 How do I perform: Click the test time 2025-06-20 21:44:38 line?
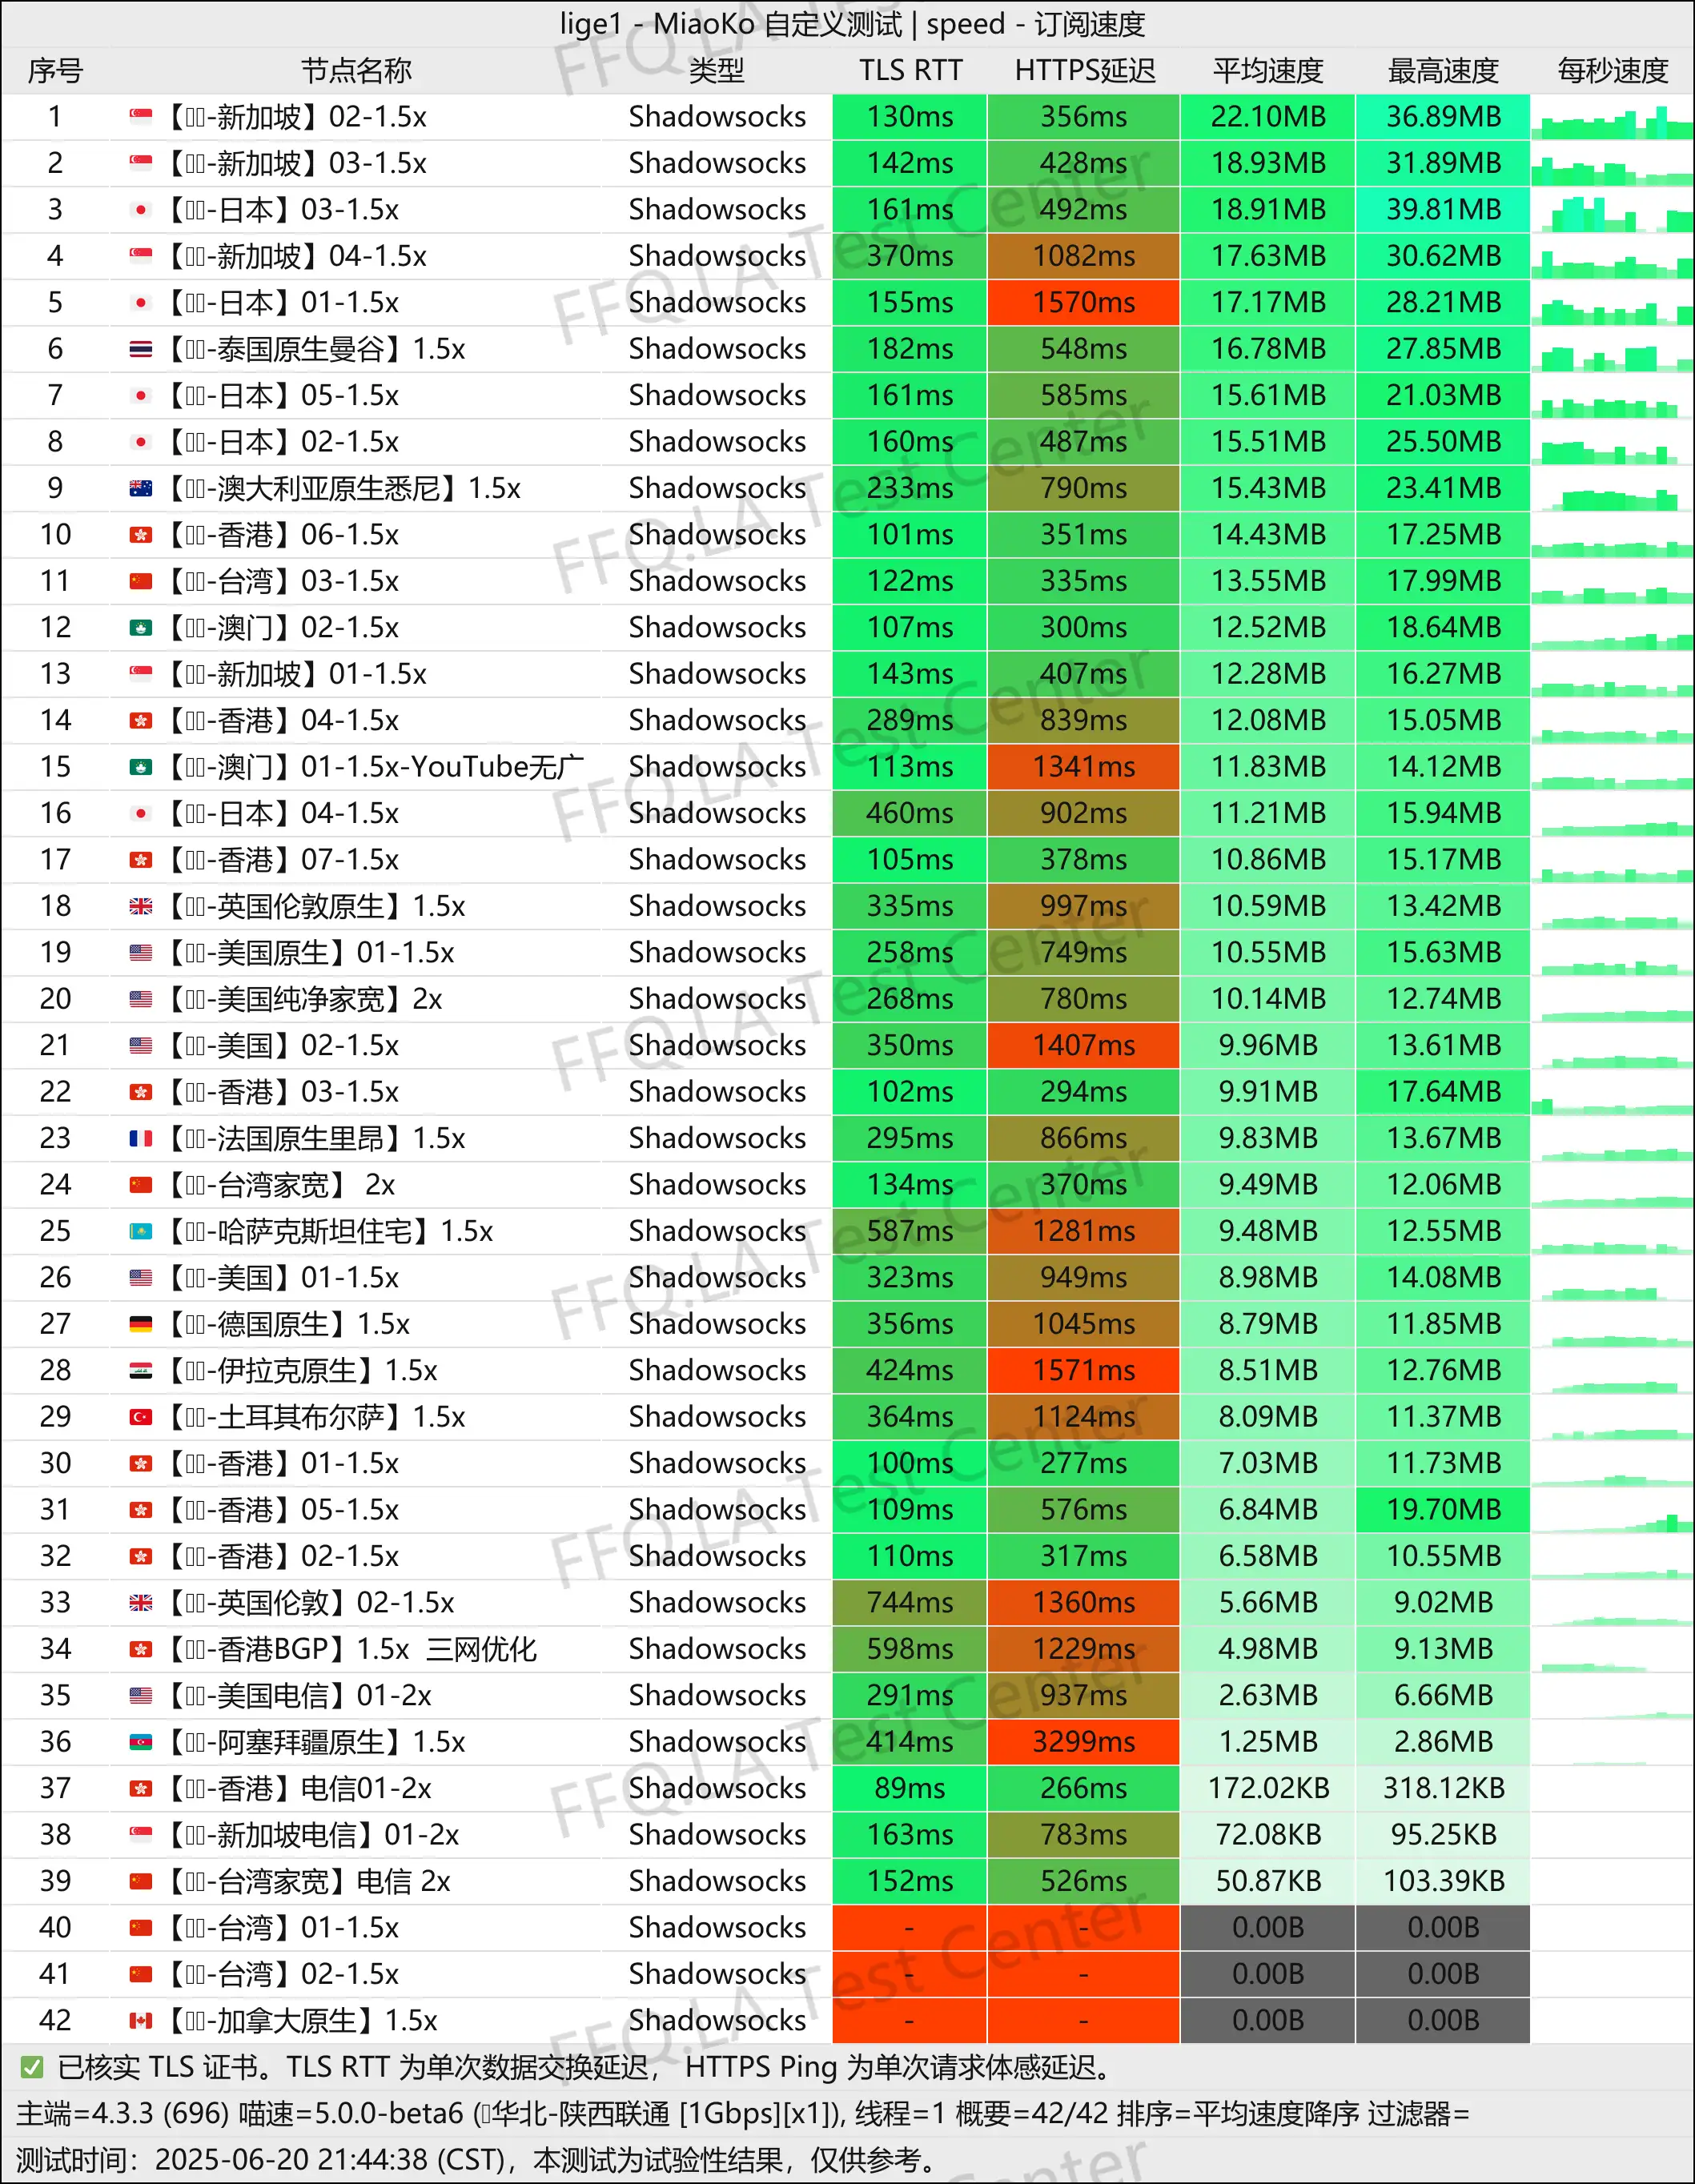[x=478, y=2160]
